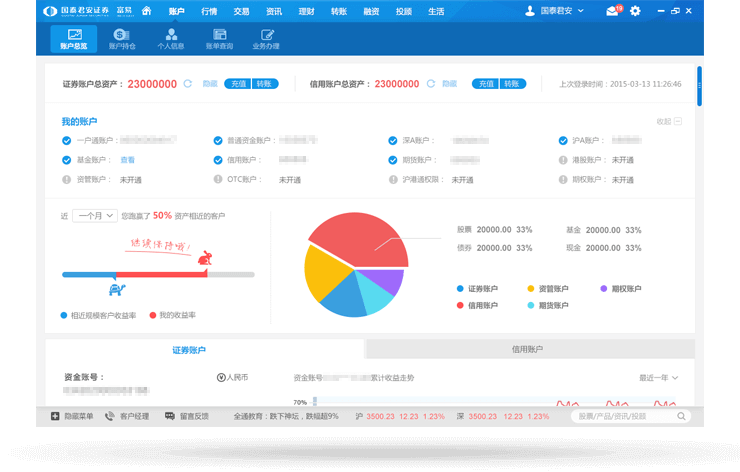Image resolution: width=740 pixels, height=472 pixels.
Task: Open the 理财 menu
Action: coord(306,11)
